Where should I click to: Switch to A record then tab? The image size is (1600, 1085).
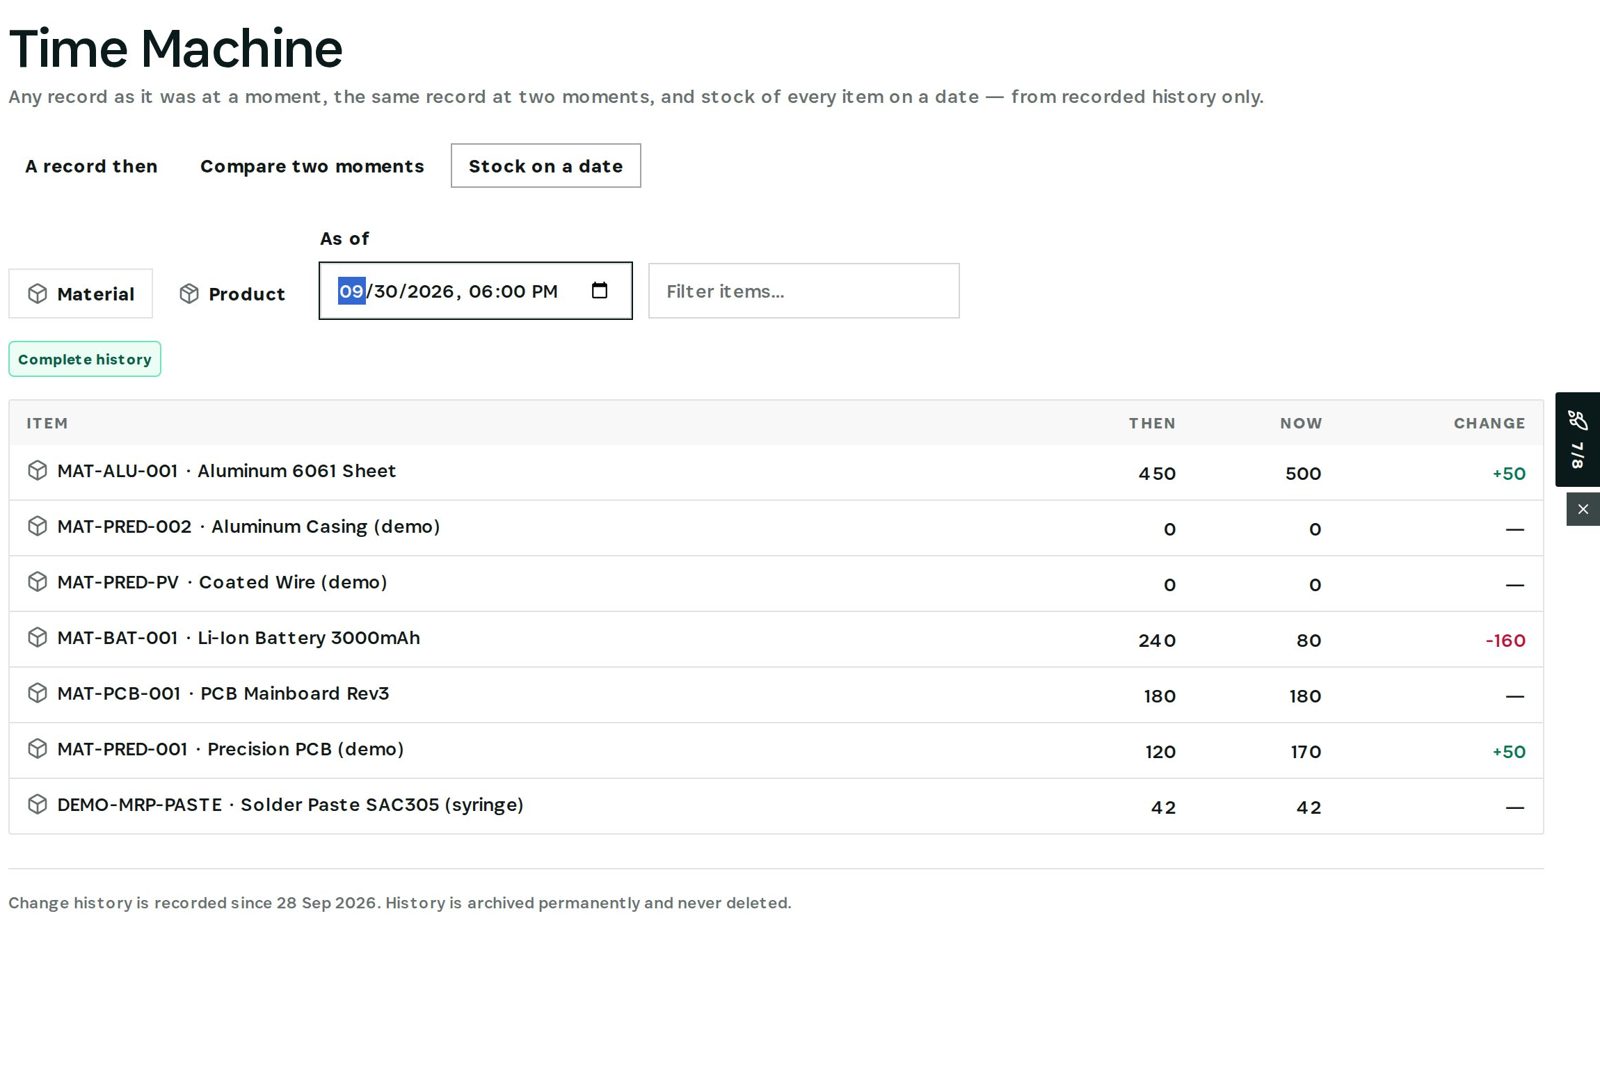[x=91, y=166]
